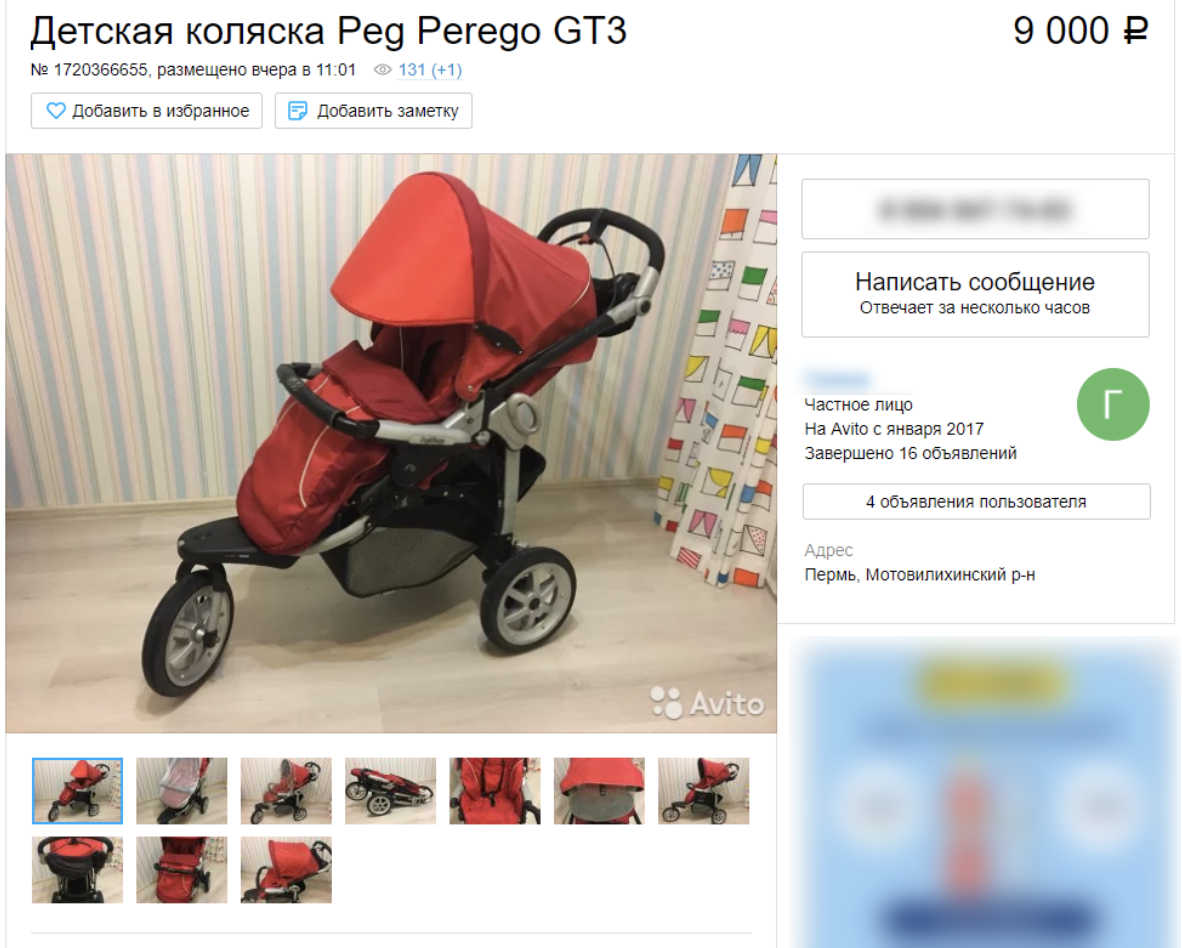This screenshot has height=948, width=1182.
Task: Click Добавить заметку button
Action: click(373, 111)
